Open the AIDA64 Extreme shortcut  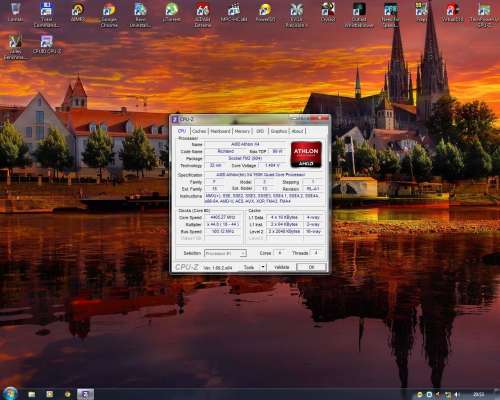(x=203, y=14)
